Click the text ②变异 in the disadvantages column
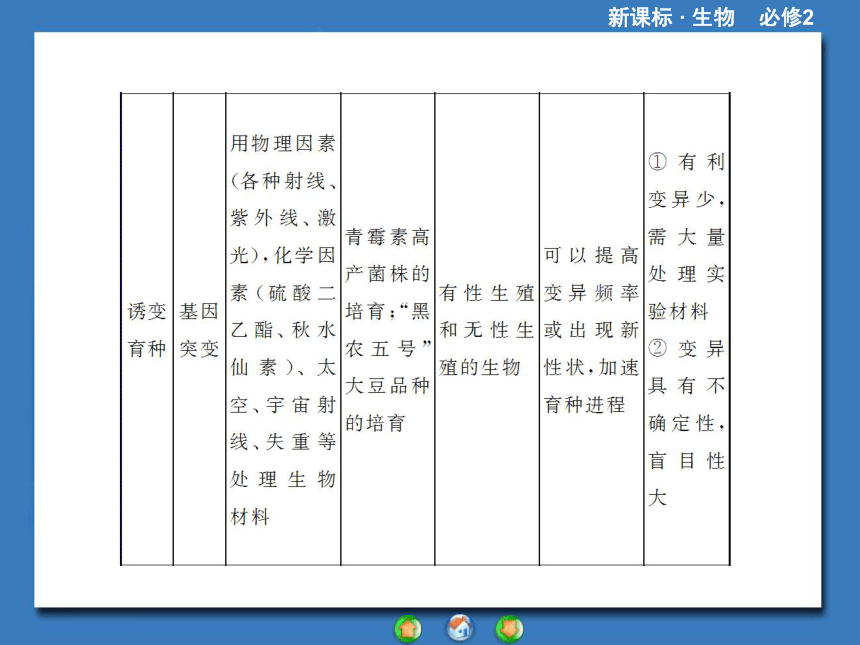This screenshot has height=645, width=860. pyautogui.click(x=686, y=349)
